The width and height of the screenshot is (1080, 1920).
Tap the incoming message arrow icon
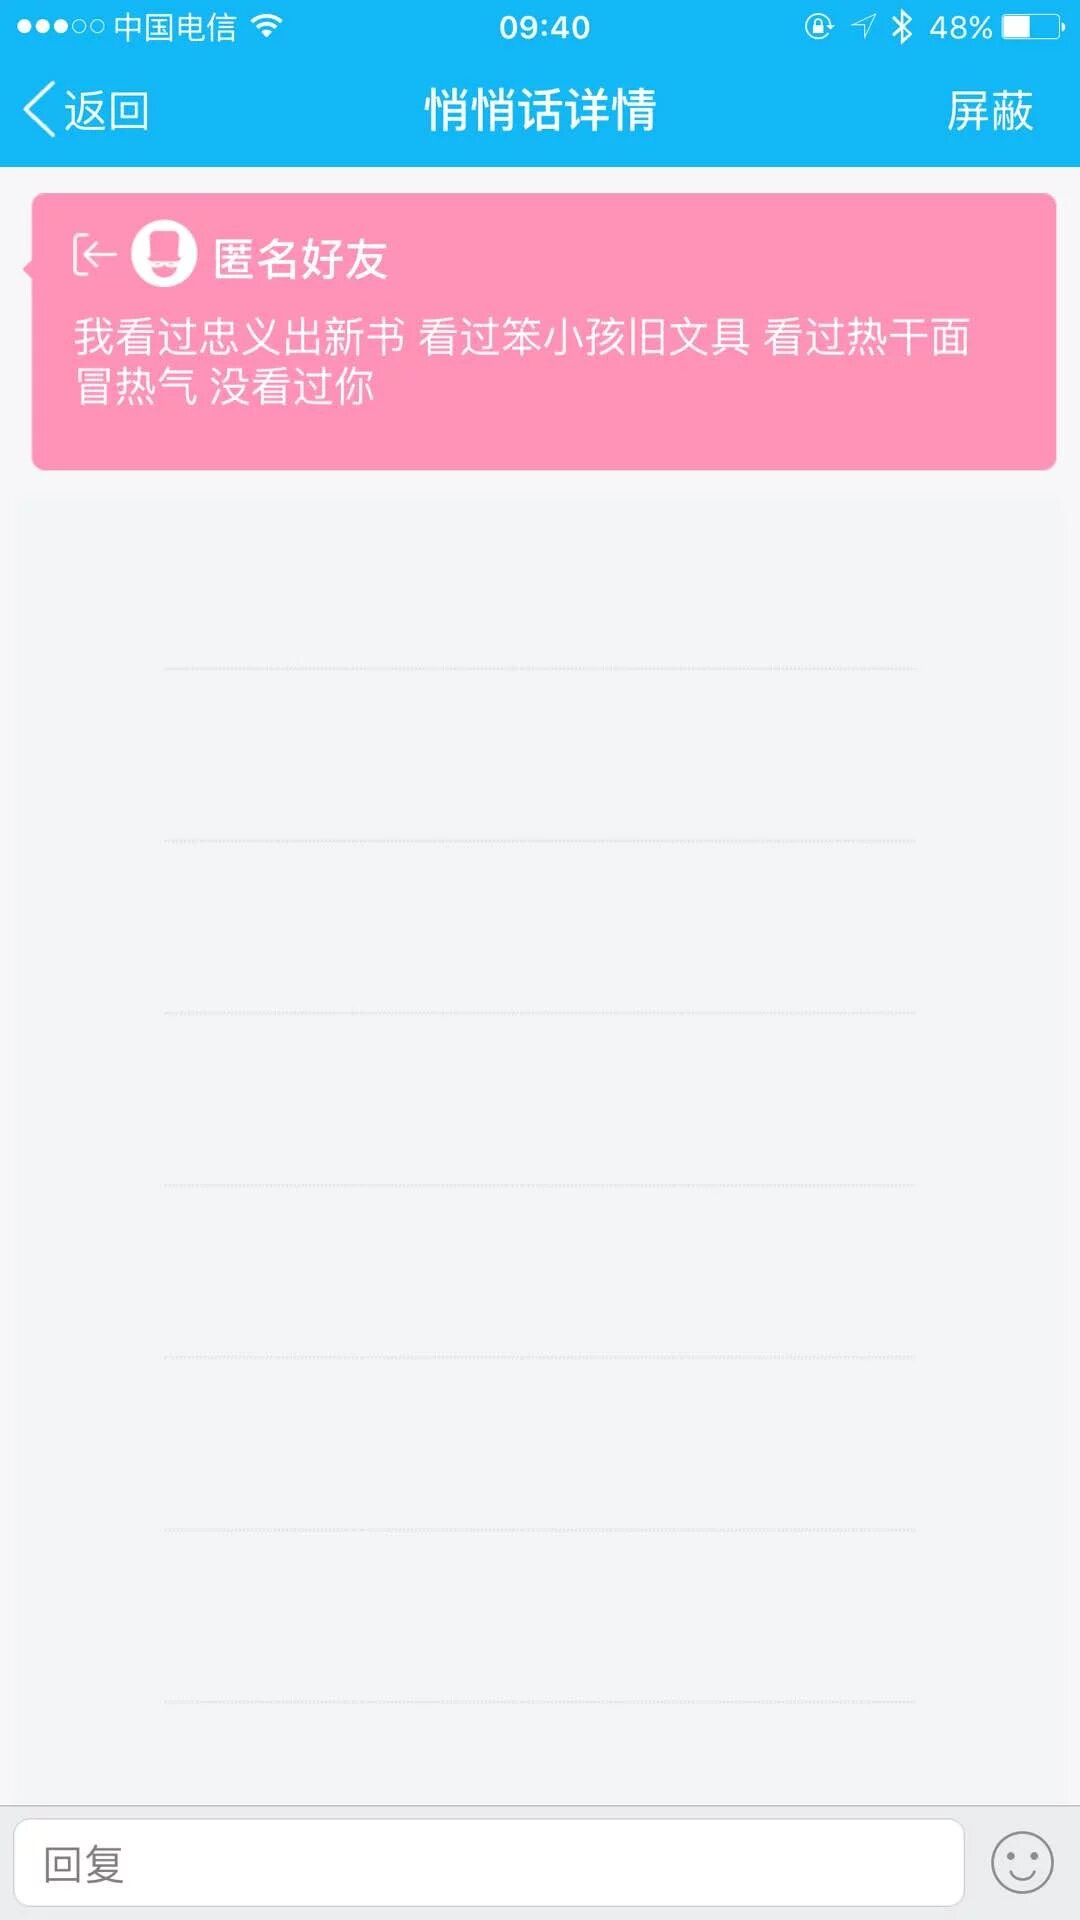click(94, 255)
